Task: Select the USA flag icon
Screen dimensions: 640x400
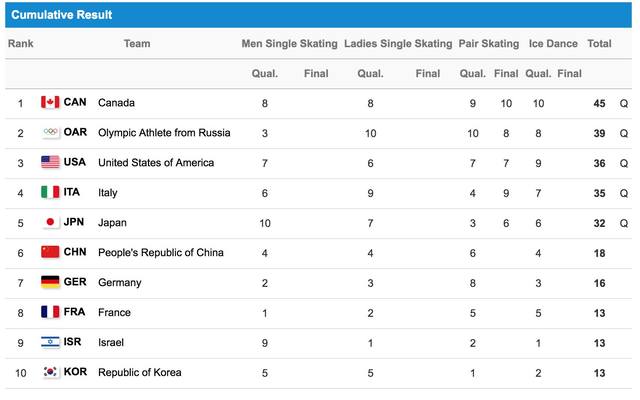Action: point(50,162)
